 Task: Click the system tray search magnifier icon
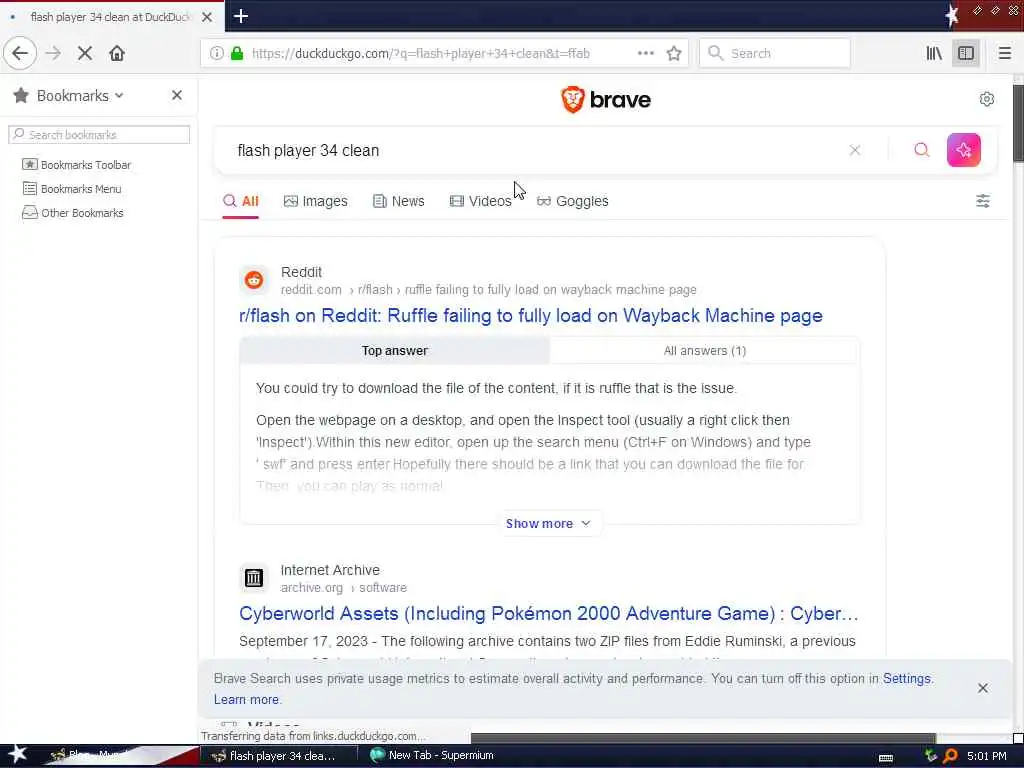coord(950,756)
